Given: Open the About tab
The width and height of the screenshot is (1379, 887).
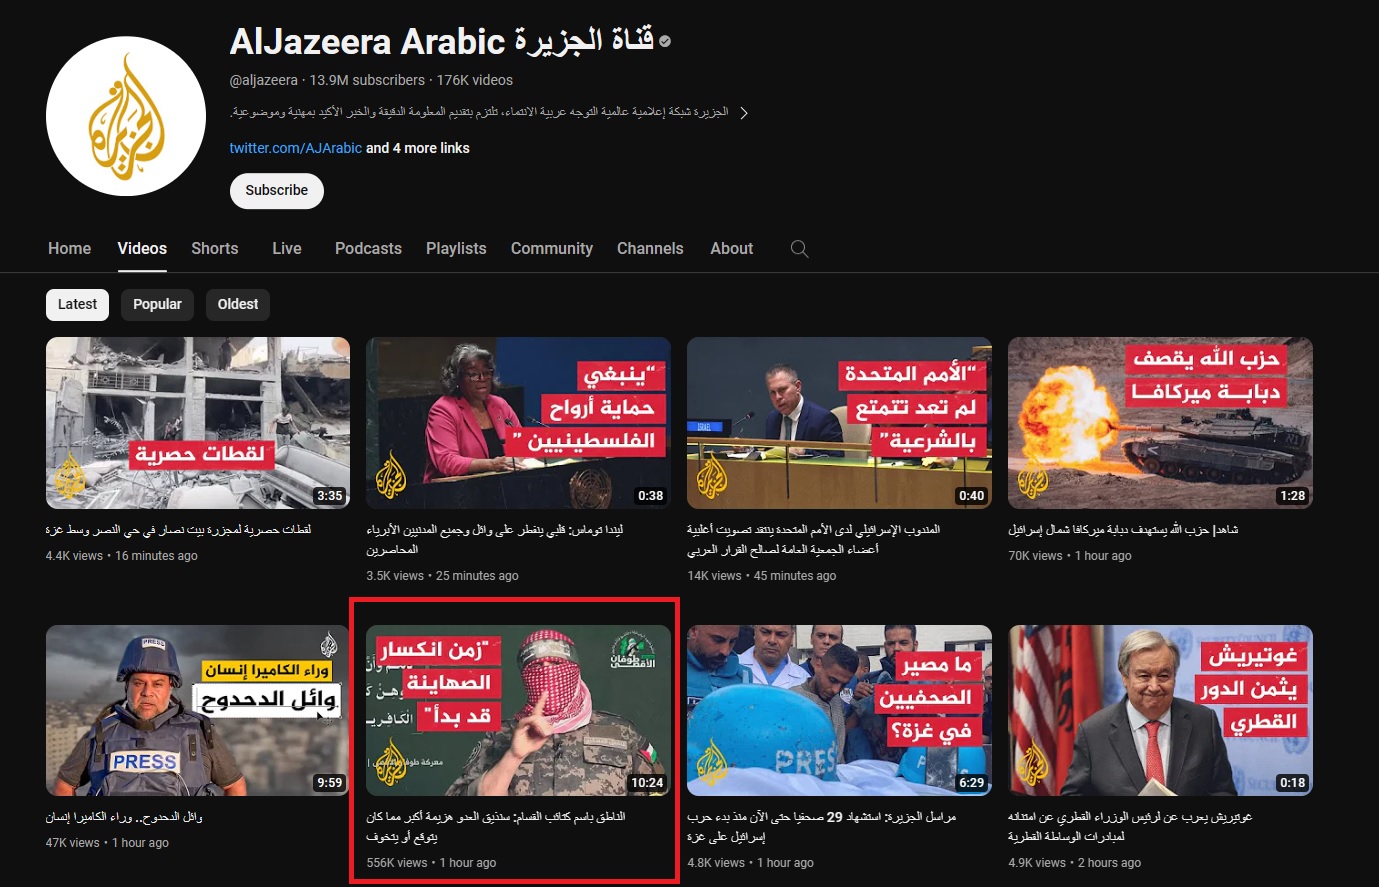Looking at the screenshot, I should point(731,249).
